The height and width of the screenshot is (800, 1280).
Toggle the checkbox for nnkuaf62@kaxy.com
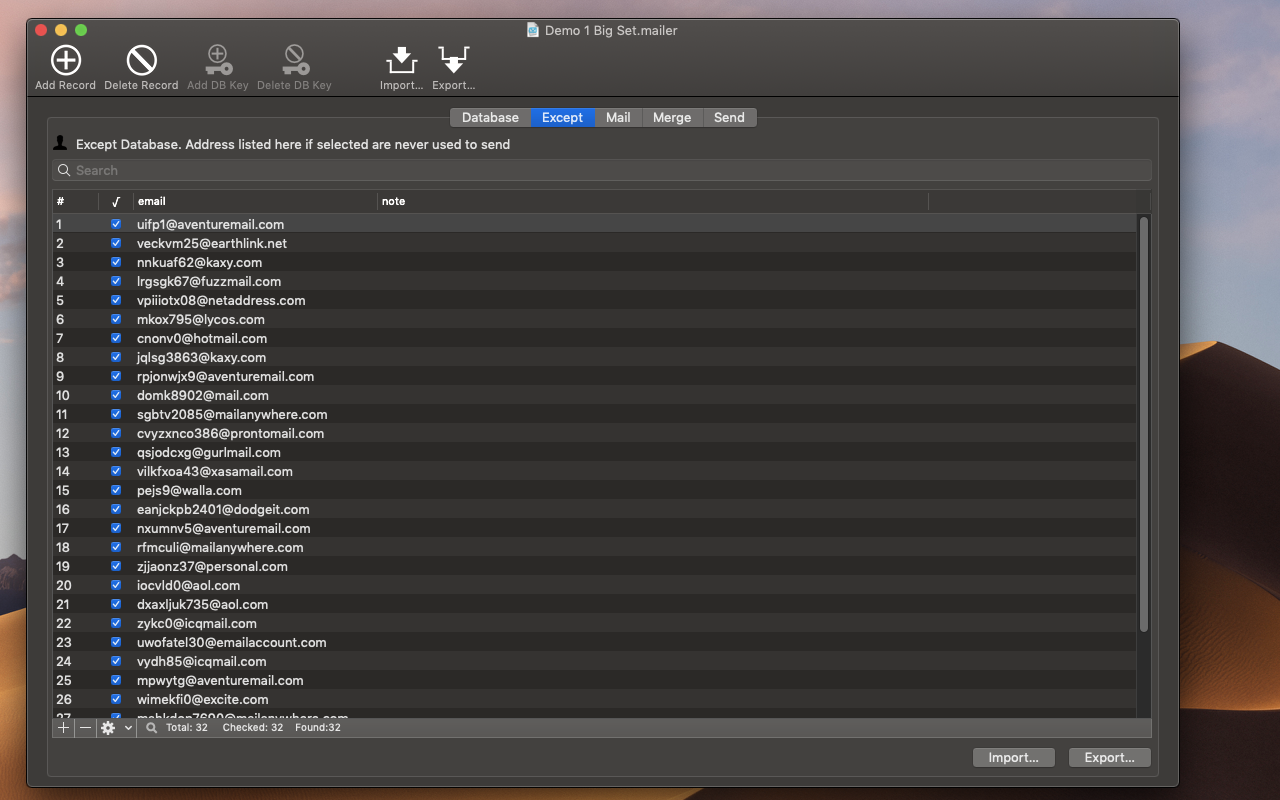pos(116,262)
